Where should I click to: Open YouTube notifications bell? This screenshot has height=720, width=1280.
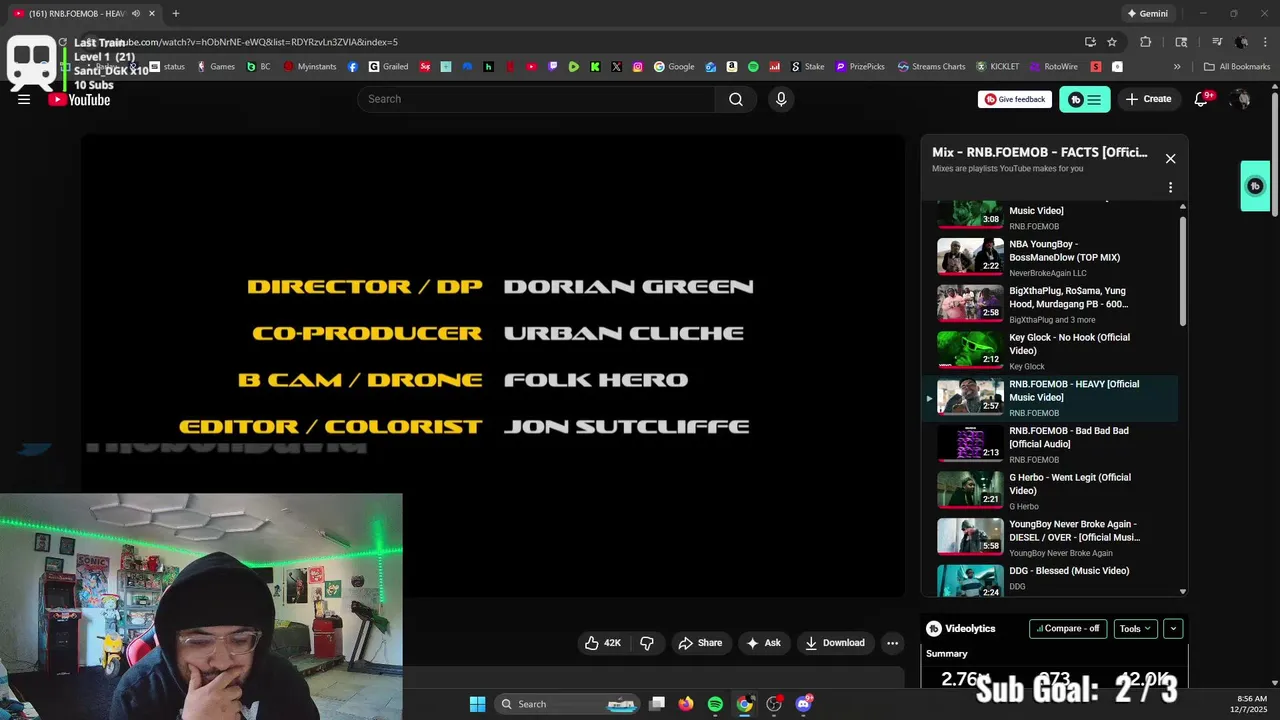click(1202, 99)
